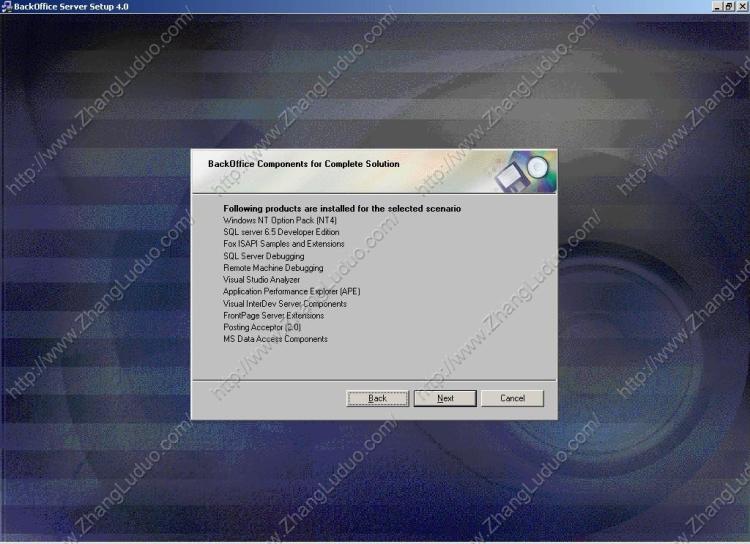Close the BackOffice Server Setup window
The height and width of the screenshot is (544, 750).
point(742,6)
